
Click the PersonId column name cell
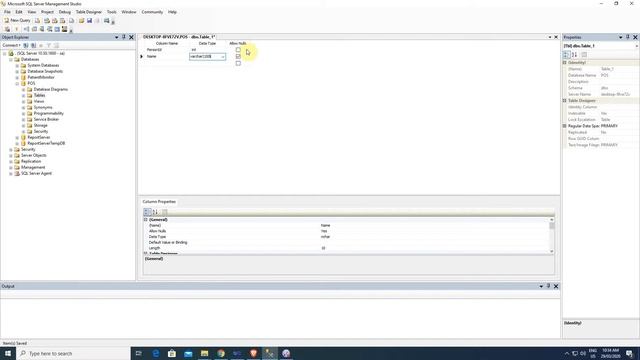click(167, 50)
